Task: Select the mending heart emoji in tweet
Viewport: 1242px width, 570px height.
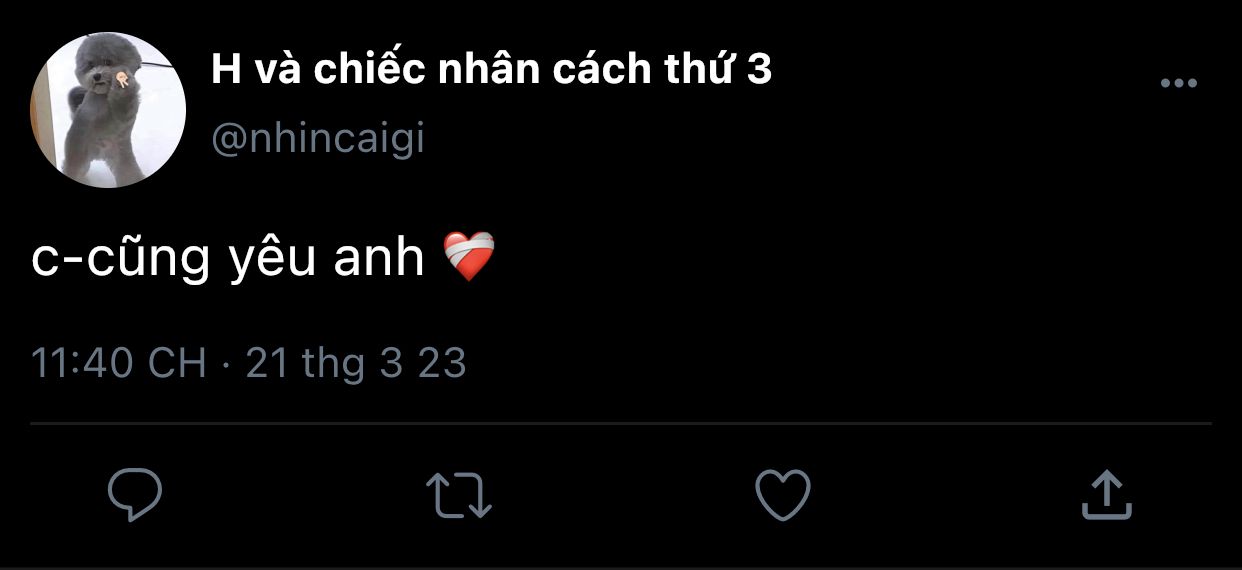Action: click(469, 258)
